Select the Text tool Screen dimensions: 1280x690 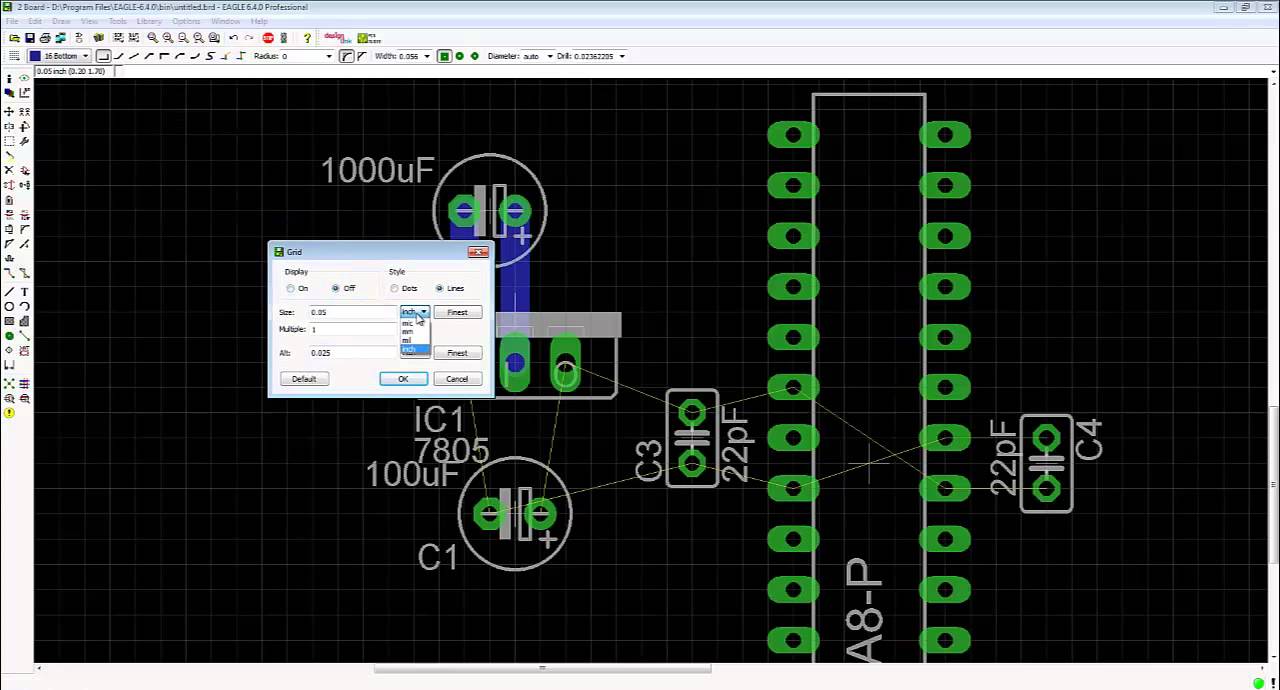pyautogui.click(x=24, y=291)
